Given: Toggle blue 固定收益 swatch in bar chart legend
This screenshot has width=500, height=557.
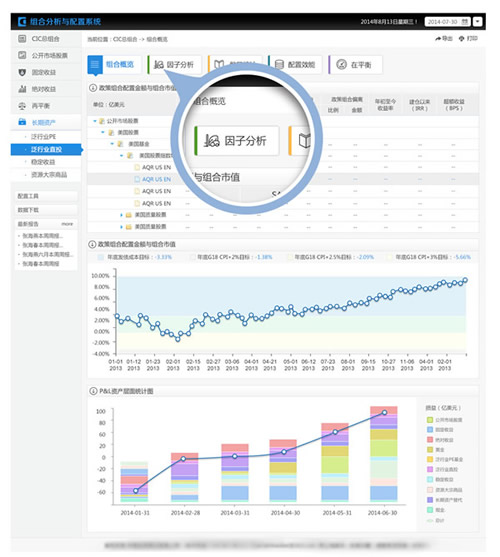Looking at the screenshot, I should (430, 429).
